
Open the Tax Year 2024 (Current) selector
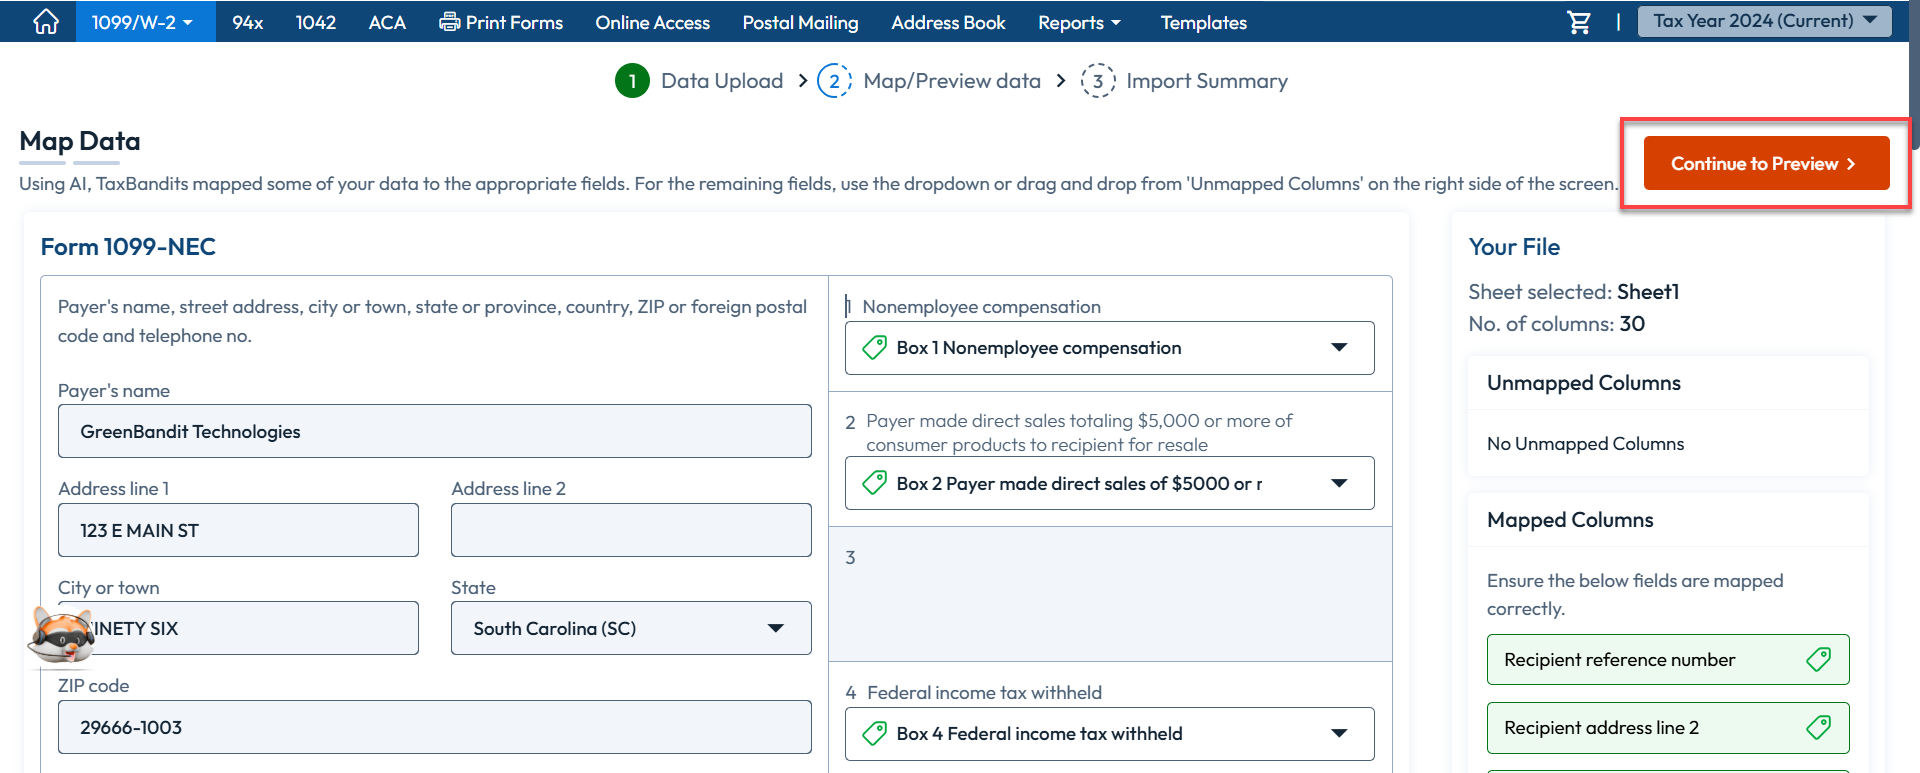click(1765, 21)
